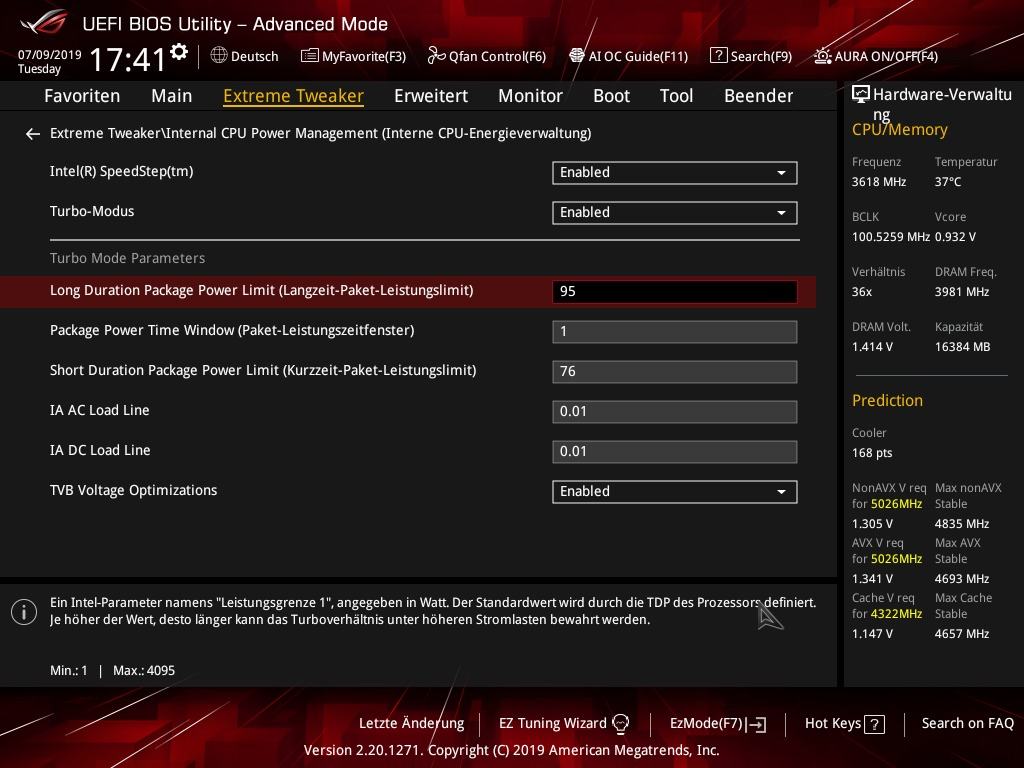Select Turbo-Modus label
This screenshot has width=1024, height=768.
tap(92, 212)
